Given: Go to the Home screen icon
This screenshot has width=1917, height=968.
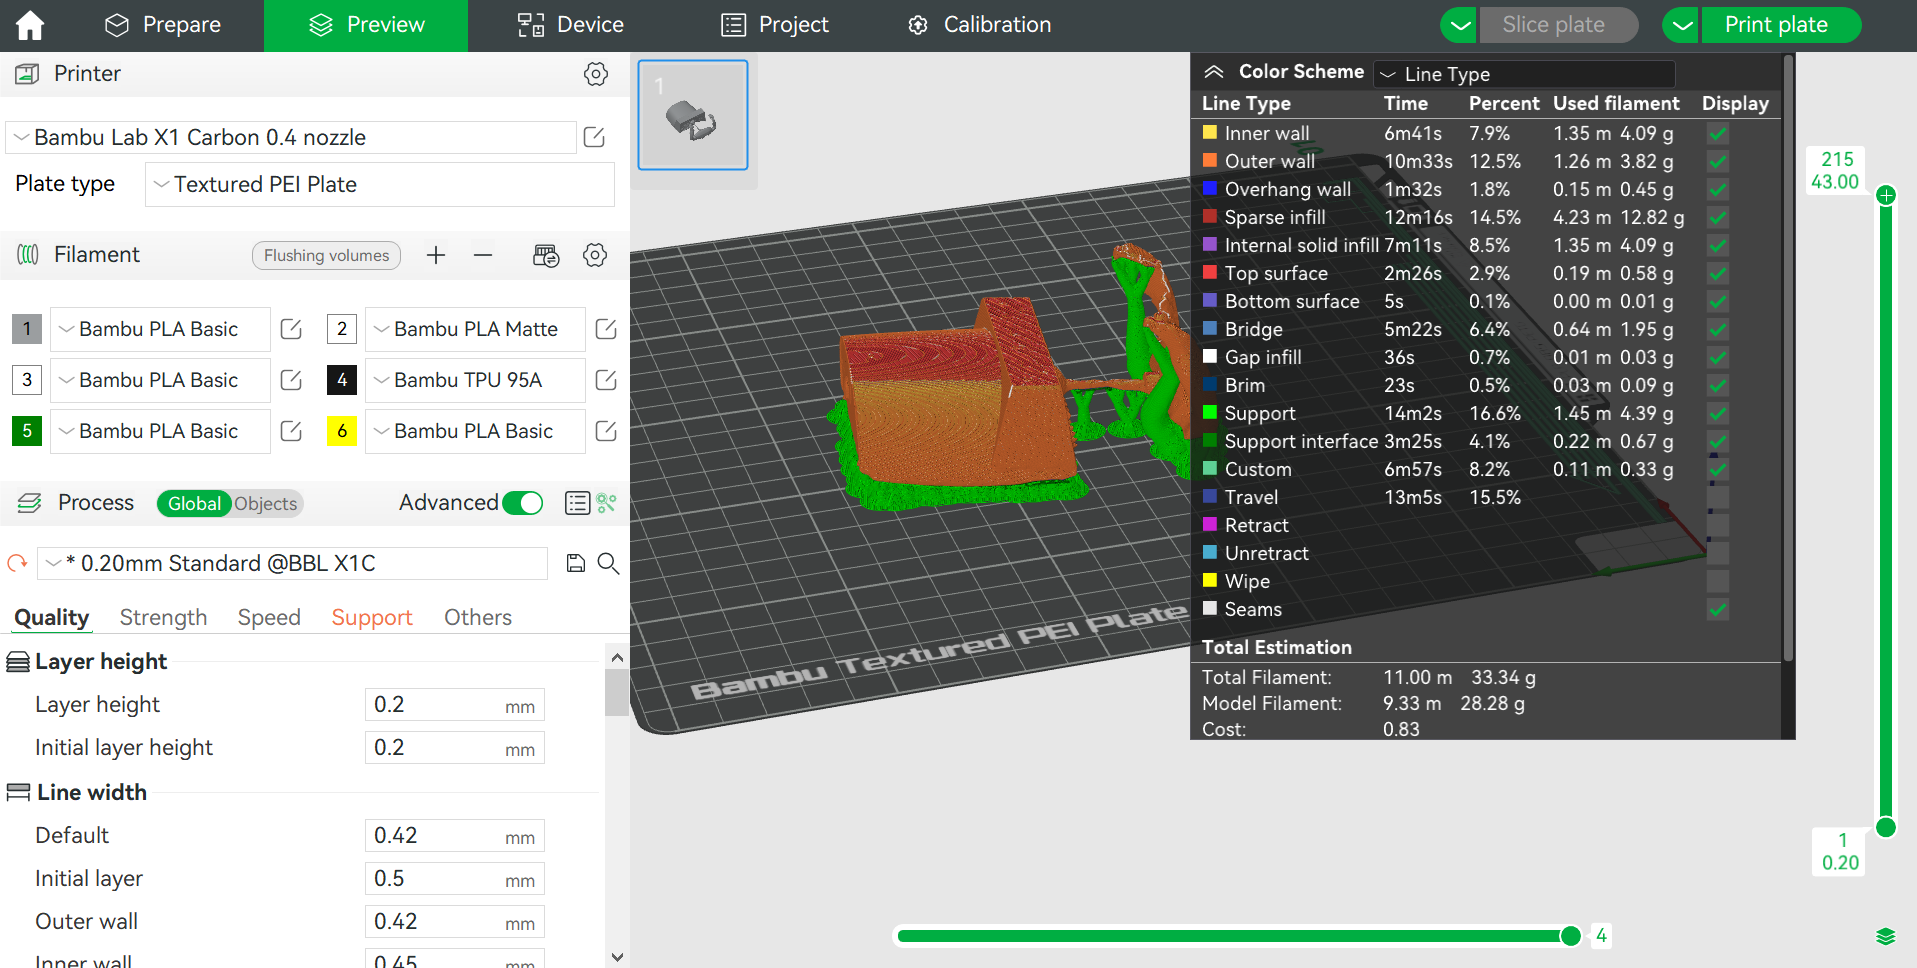Looking at the screenshot, I should point(30,25).
